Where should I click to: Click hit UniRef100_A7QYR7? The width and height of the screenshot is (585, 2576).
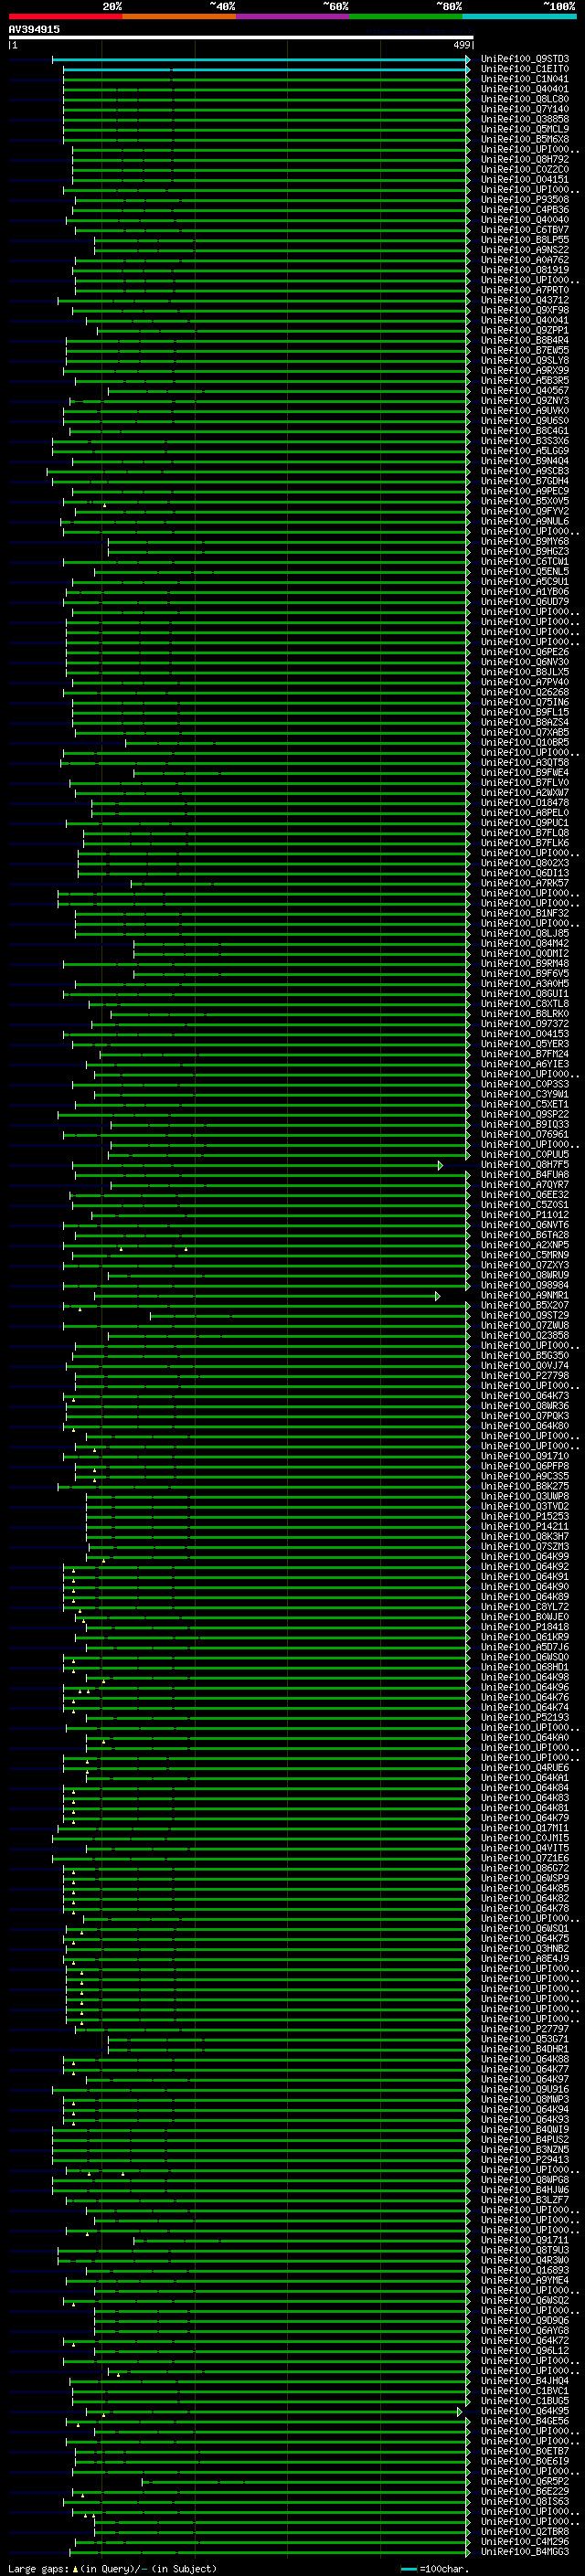coord(524,1185)
